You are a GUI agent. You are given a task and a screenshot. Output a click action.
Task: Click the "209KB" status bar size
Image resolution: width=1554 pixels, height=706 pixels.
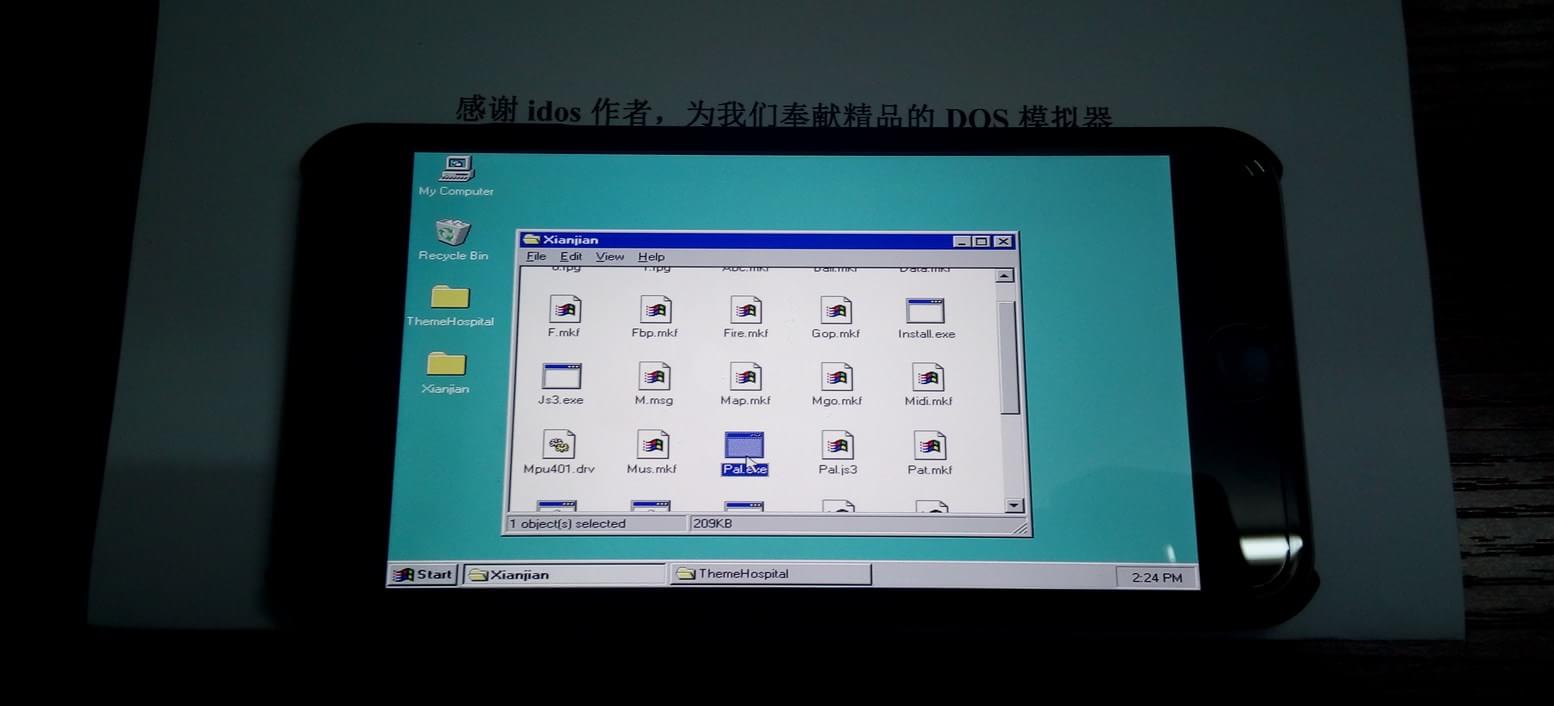pyautogui.click(x=713, y=524)
